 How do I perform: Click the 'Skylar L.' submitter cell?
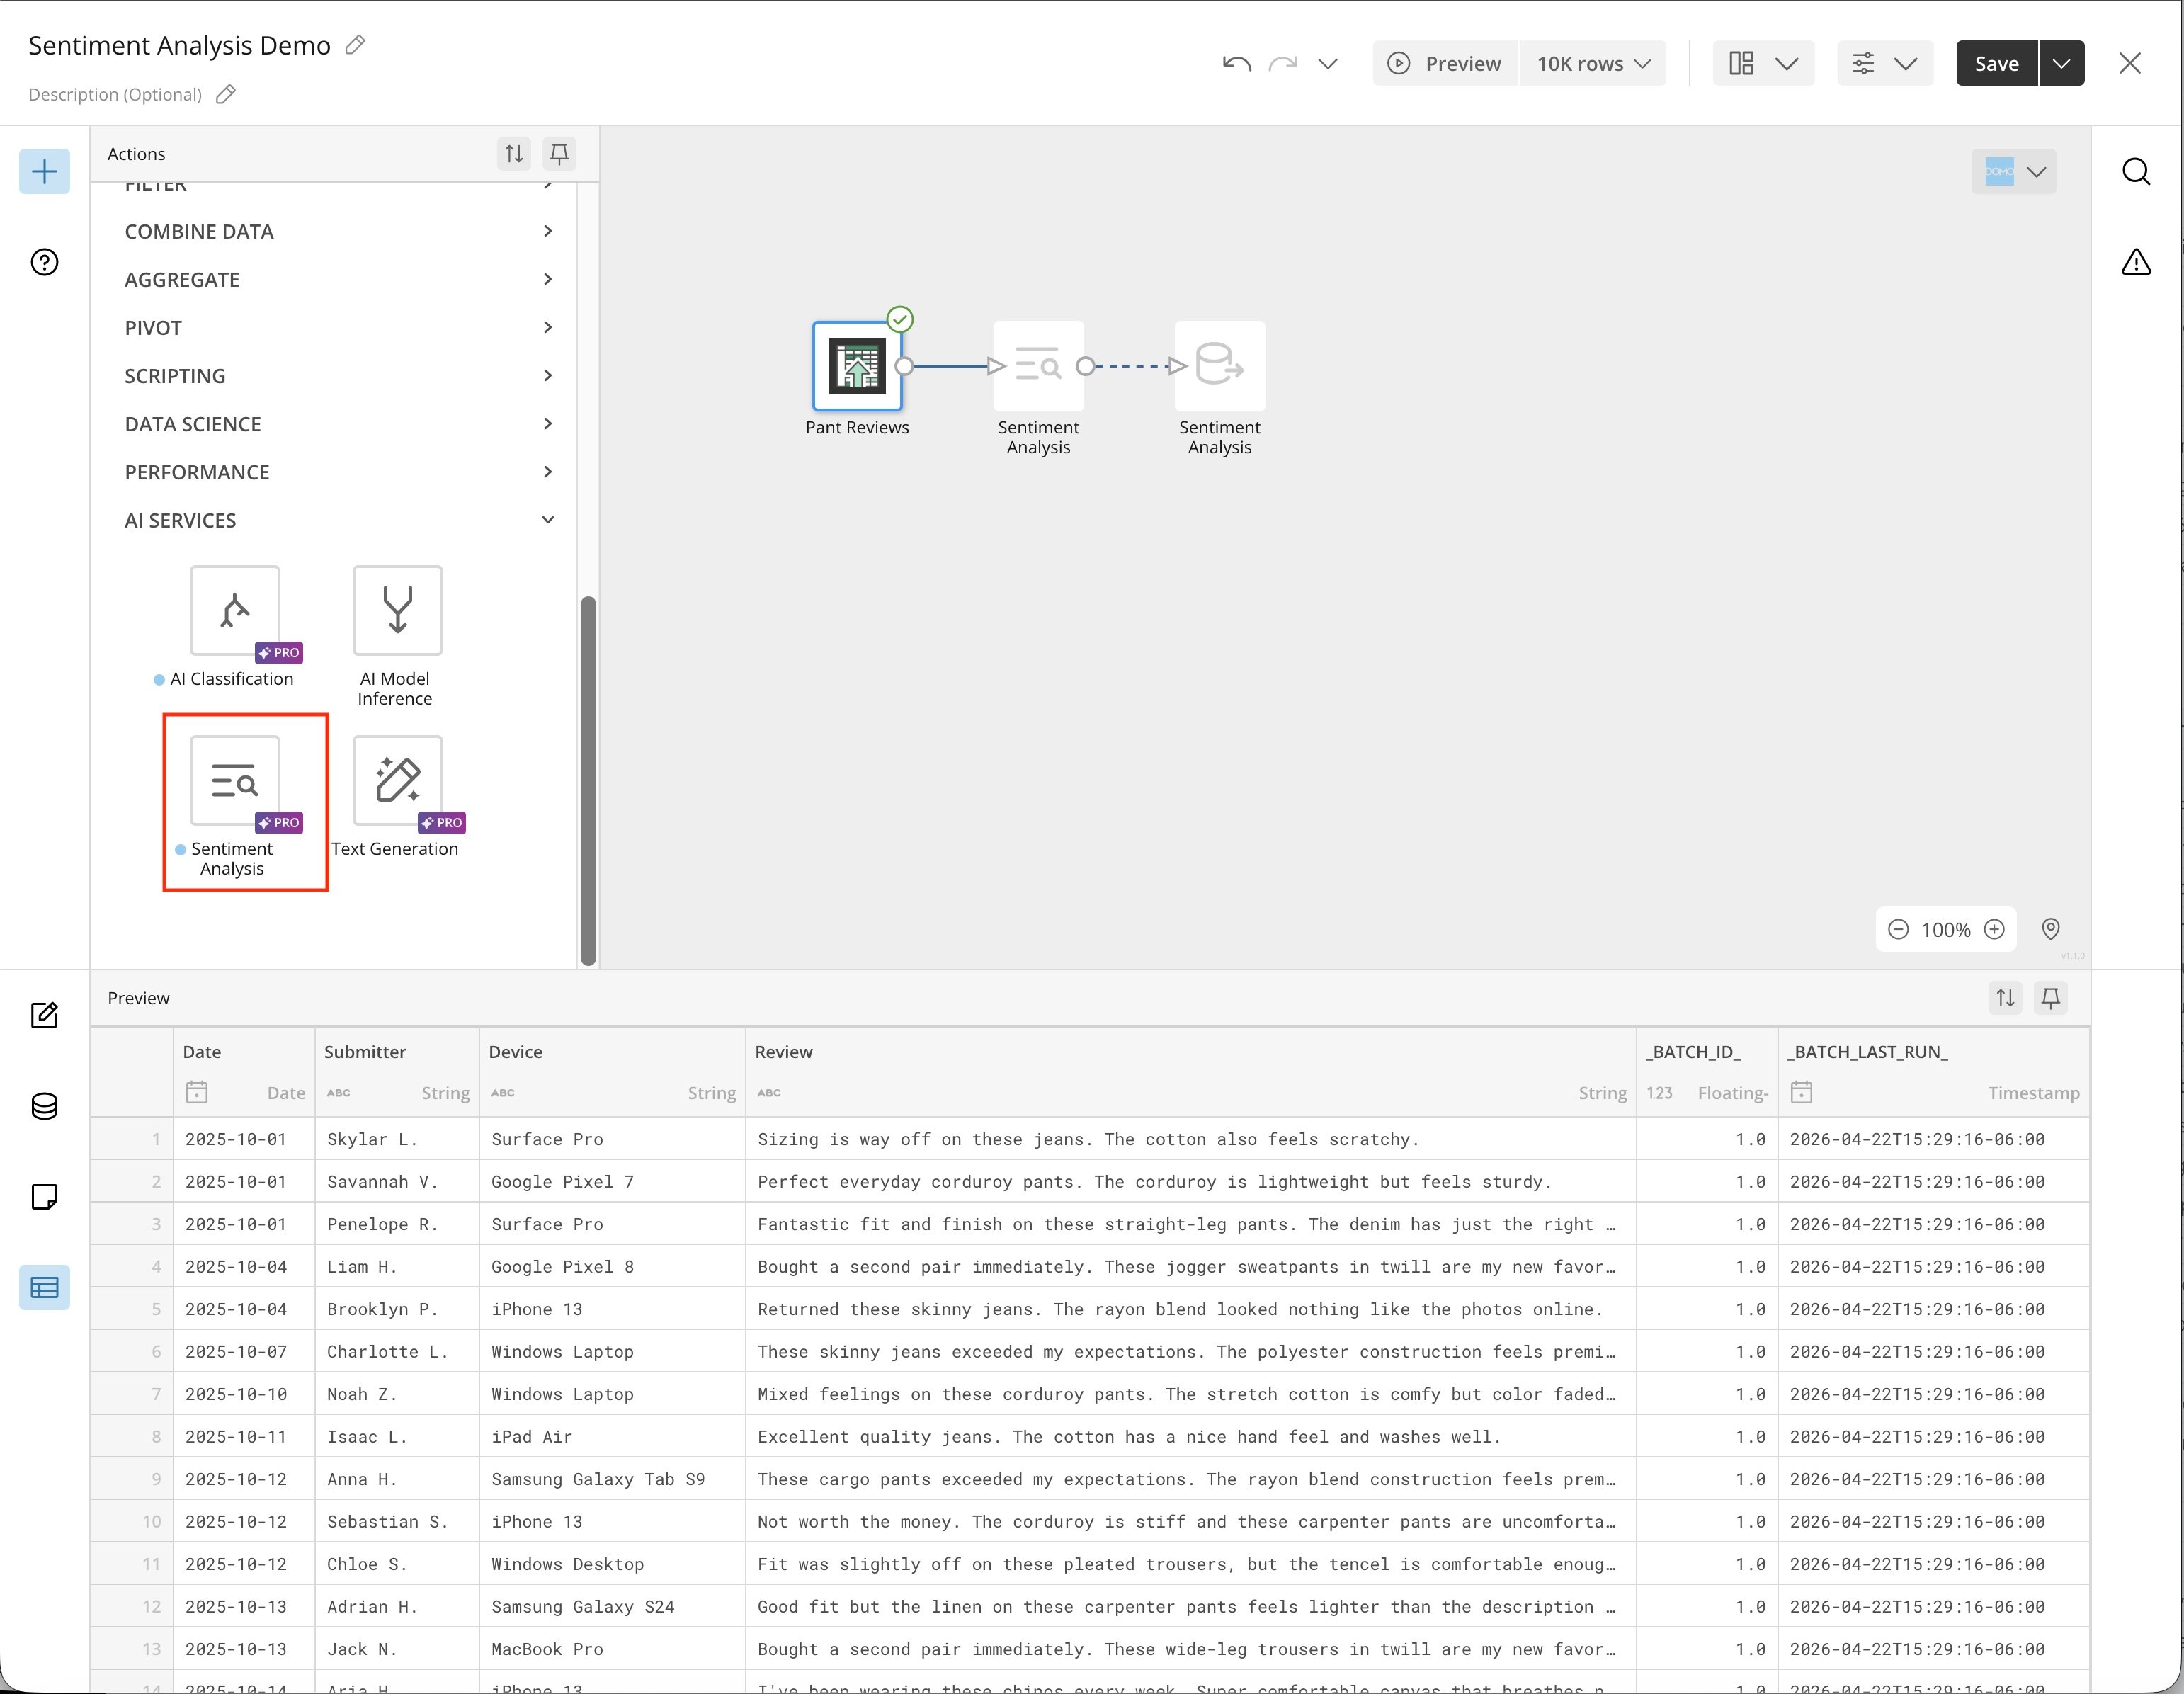397,1139
